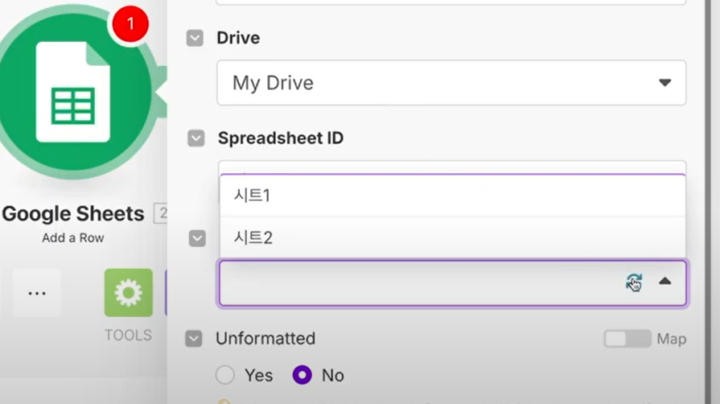Click the red notification badge showing 1
Image resolution: width=720 pixels, height=404 pixels.
pyautogui.click(x=130, y=23)
